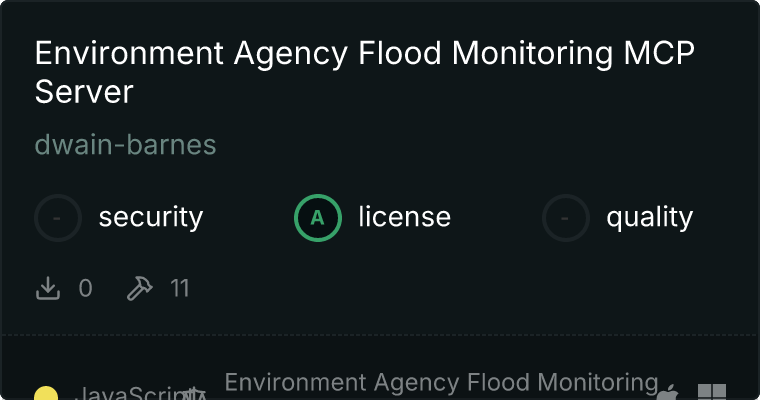
Task: Click the download count icon
Action: tap(48, 289)
